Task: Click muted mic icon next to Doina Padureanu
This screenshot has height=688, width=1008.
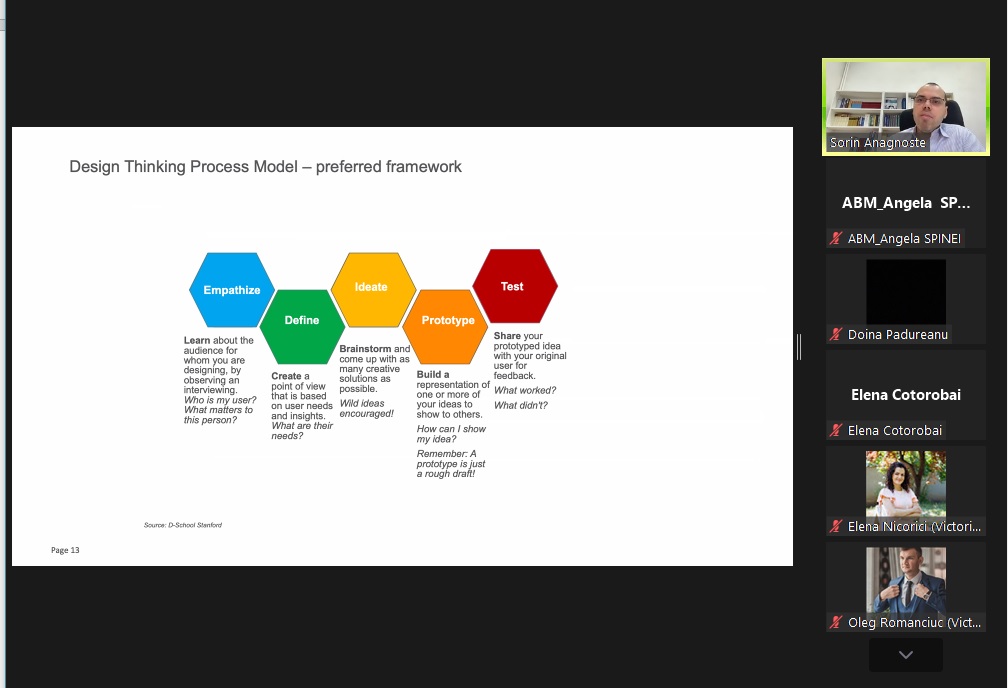Action: pyautogui.click(x=836, y=334)
